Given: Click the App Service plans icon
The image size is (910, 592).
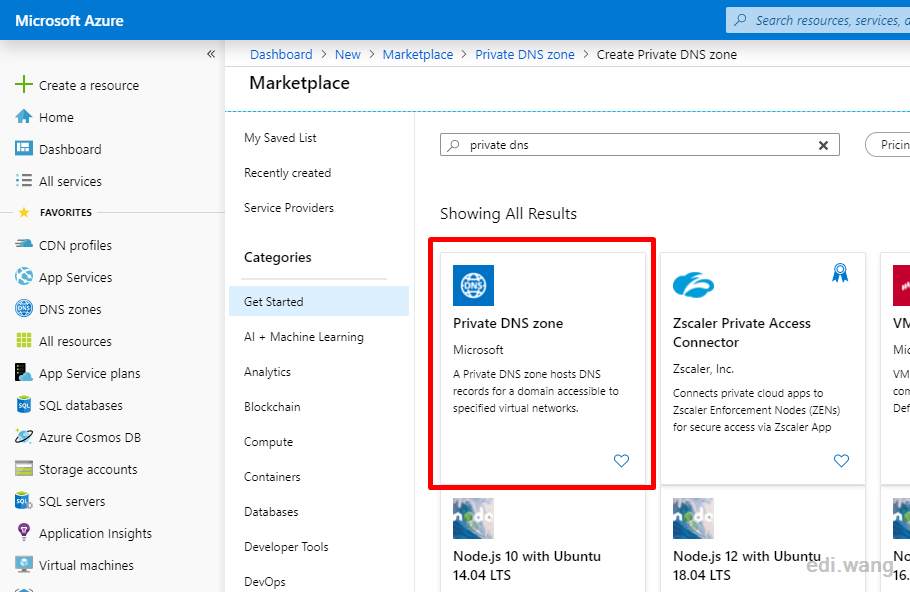Looking at the screenshot, I should (x=24, y=372).
